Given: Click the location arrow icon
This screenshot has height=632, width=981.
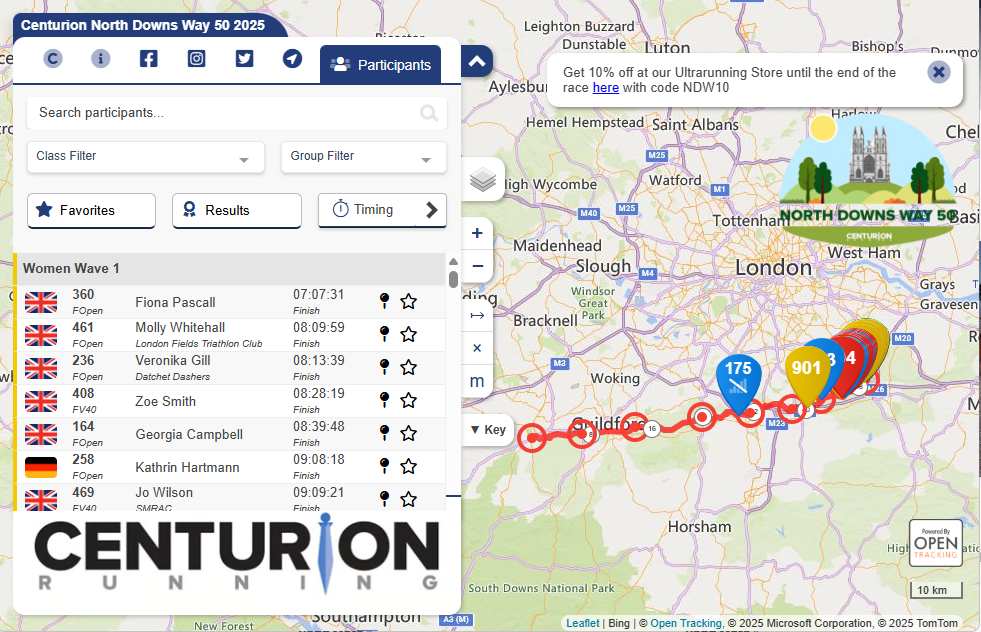Looking at the screenshot, I should pos(292,59).
